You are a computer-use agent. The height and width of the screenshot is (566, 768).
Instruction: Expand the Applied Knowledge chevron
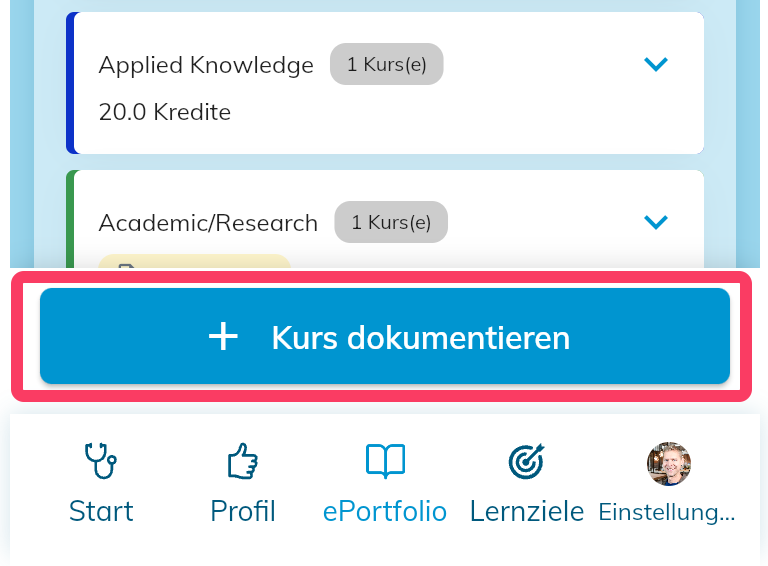click(656, 64)
